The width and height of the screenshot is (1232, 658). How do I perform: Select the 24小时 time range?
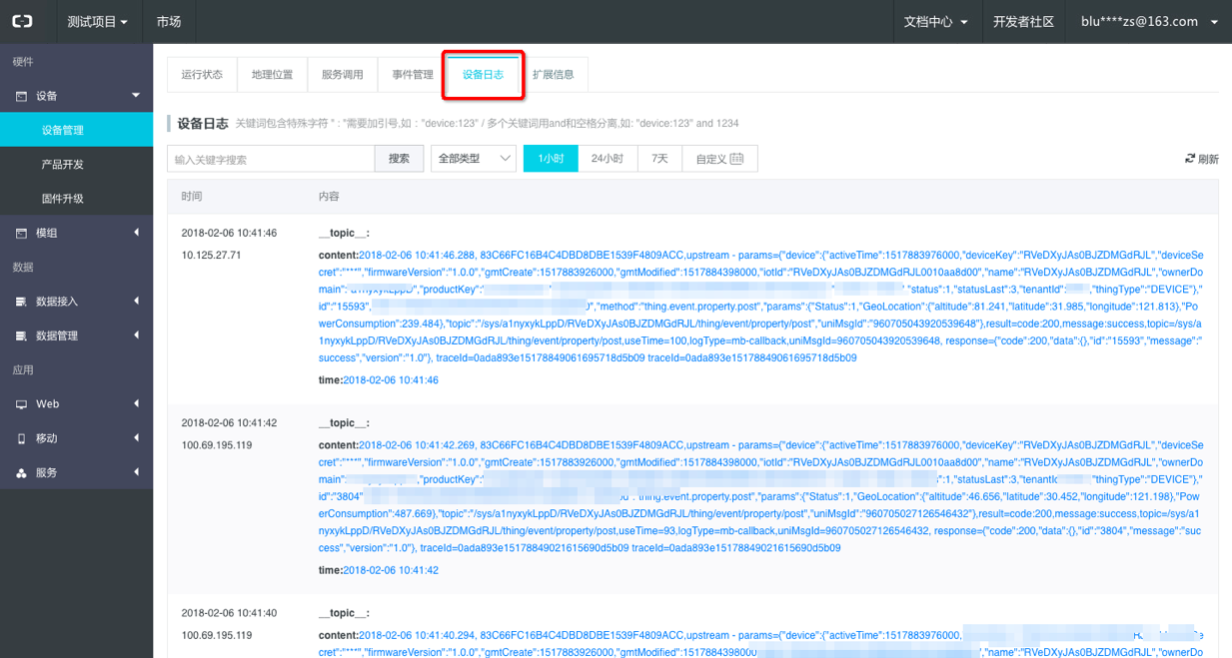click(607, 159)
